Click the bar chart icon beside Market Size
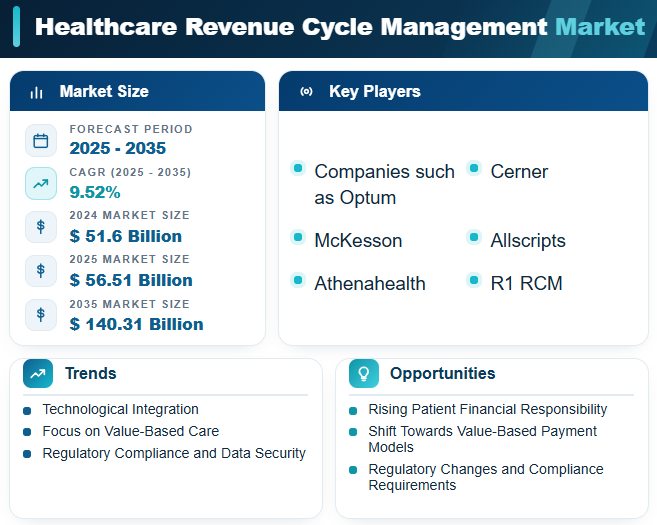 pos(36,93)
